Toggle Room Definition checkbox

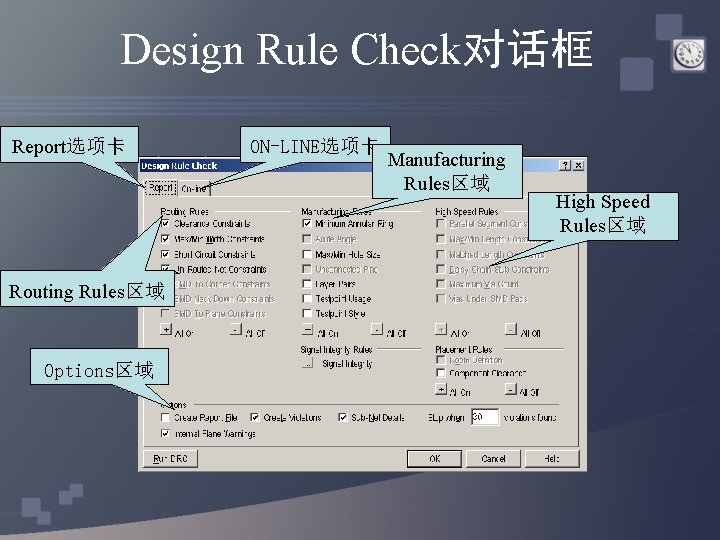pyautogui.click(x=440, y=360)
